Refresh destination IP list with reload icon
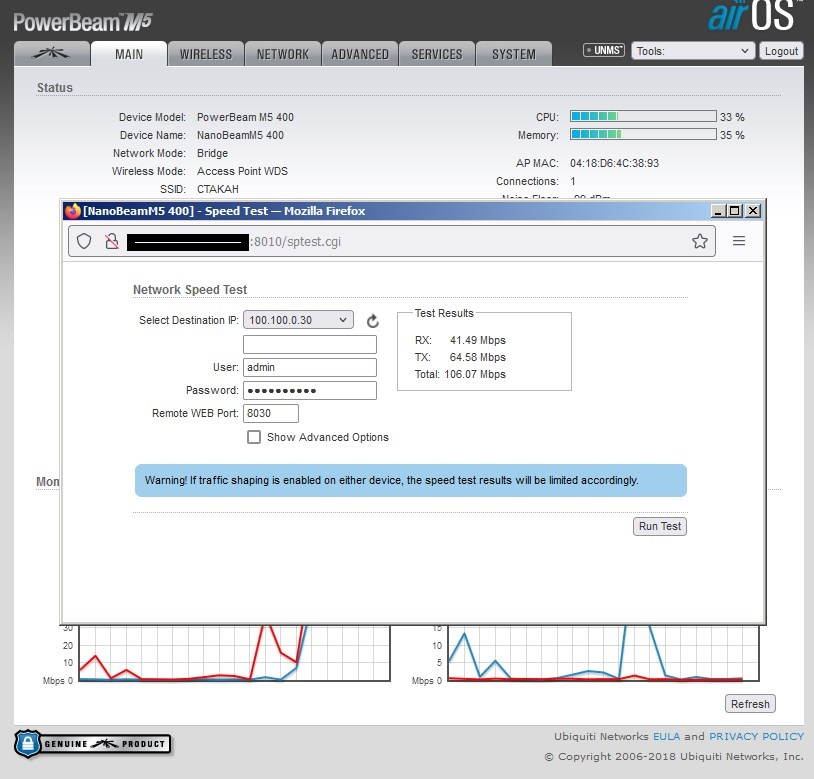 [x=372, y=321]
